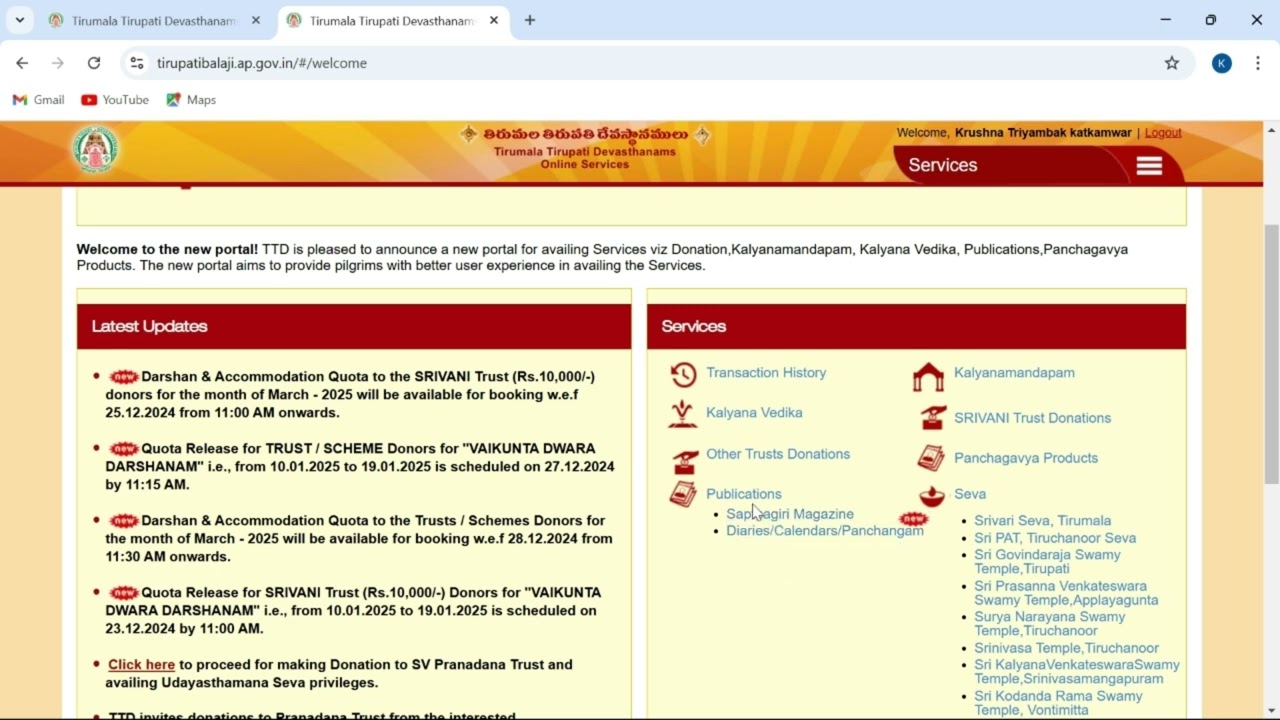Click the Transaction History clock icon

coord(683,374)
